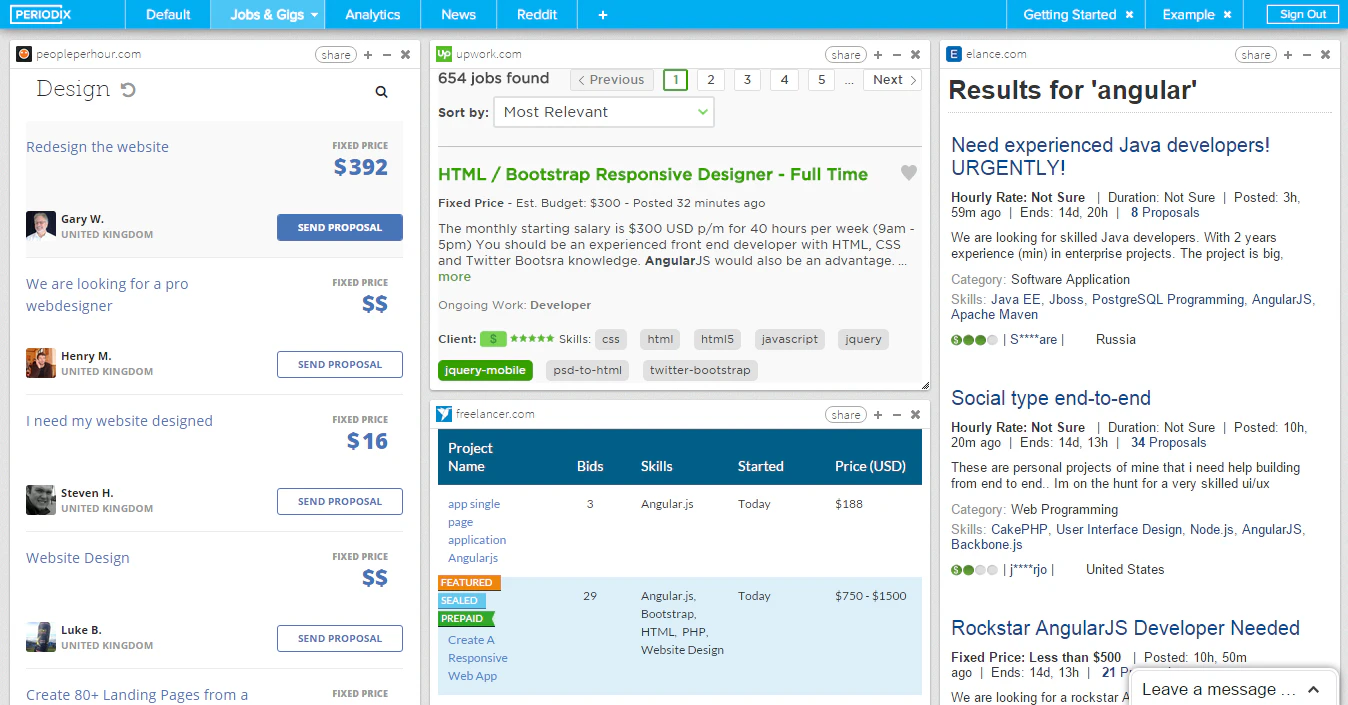Select the twitter-bootstrap skill tag
This screenshot has width=1348, height=705.
coord(700,370)
